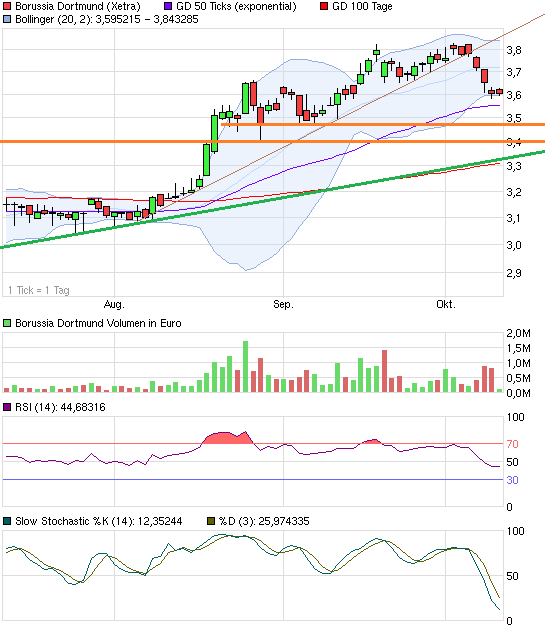
Task: Click the 'Okt.' x-axis label
Action: 446,304
